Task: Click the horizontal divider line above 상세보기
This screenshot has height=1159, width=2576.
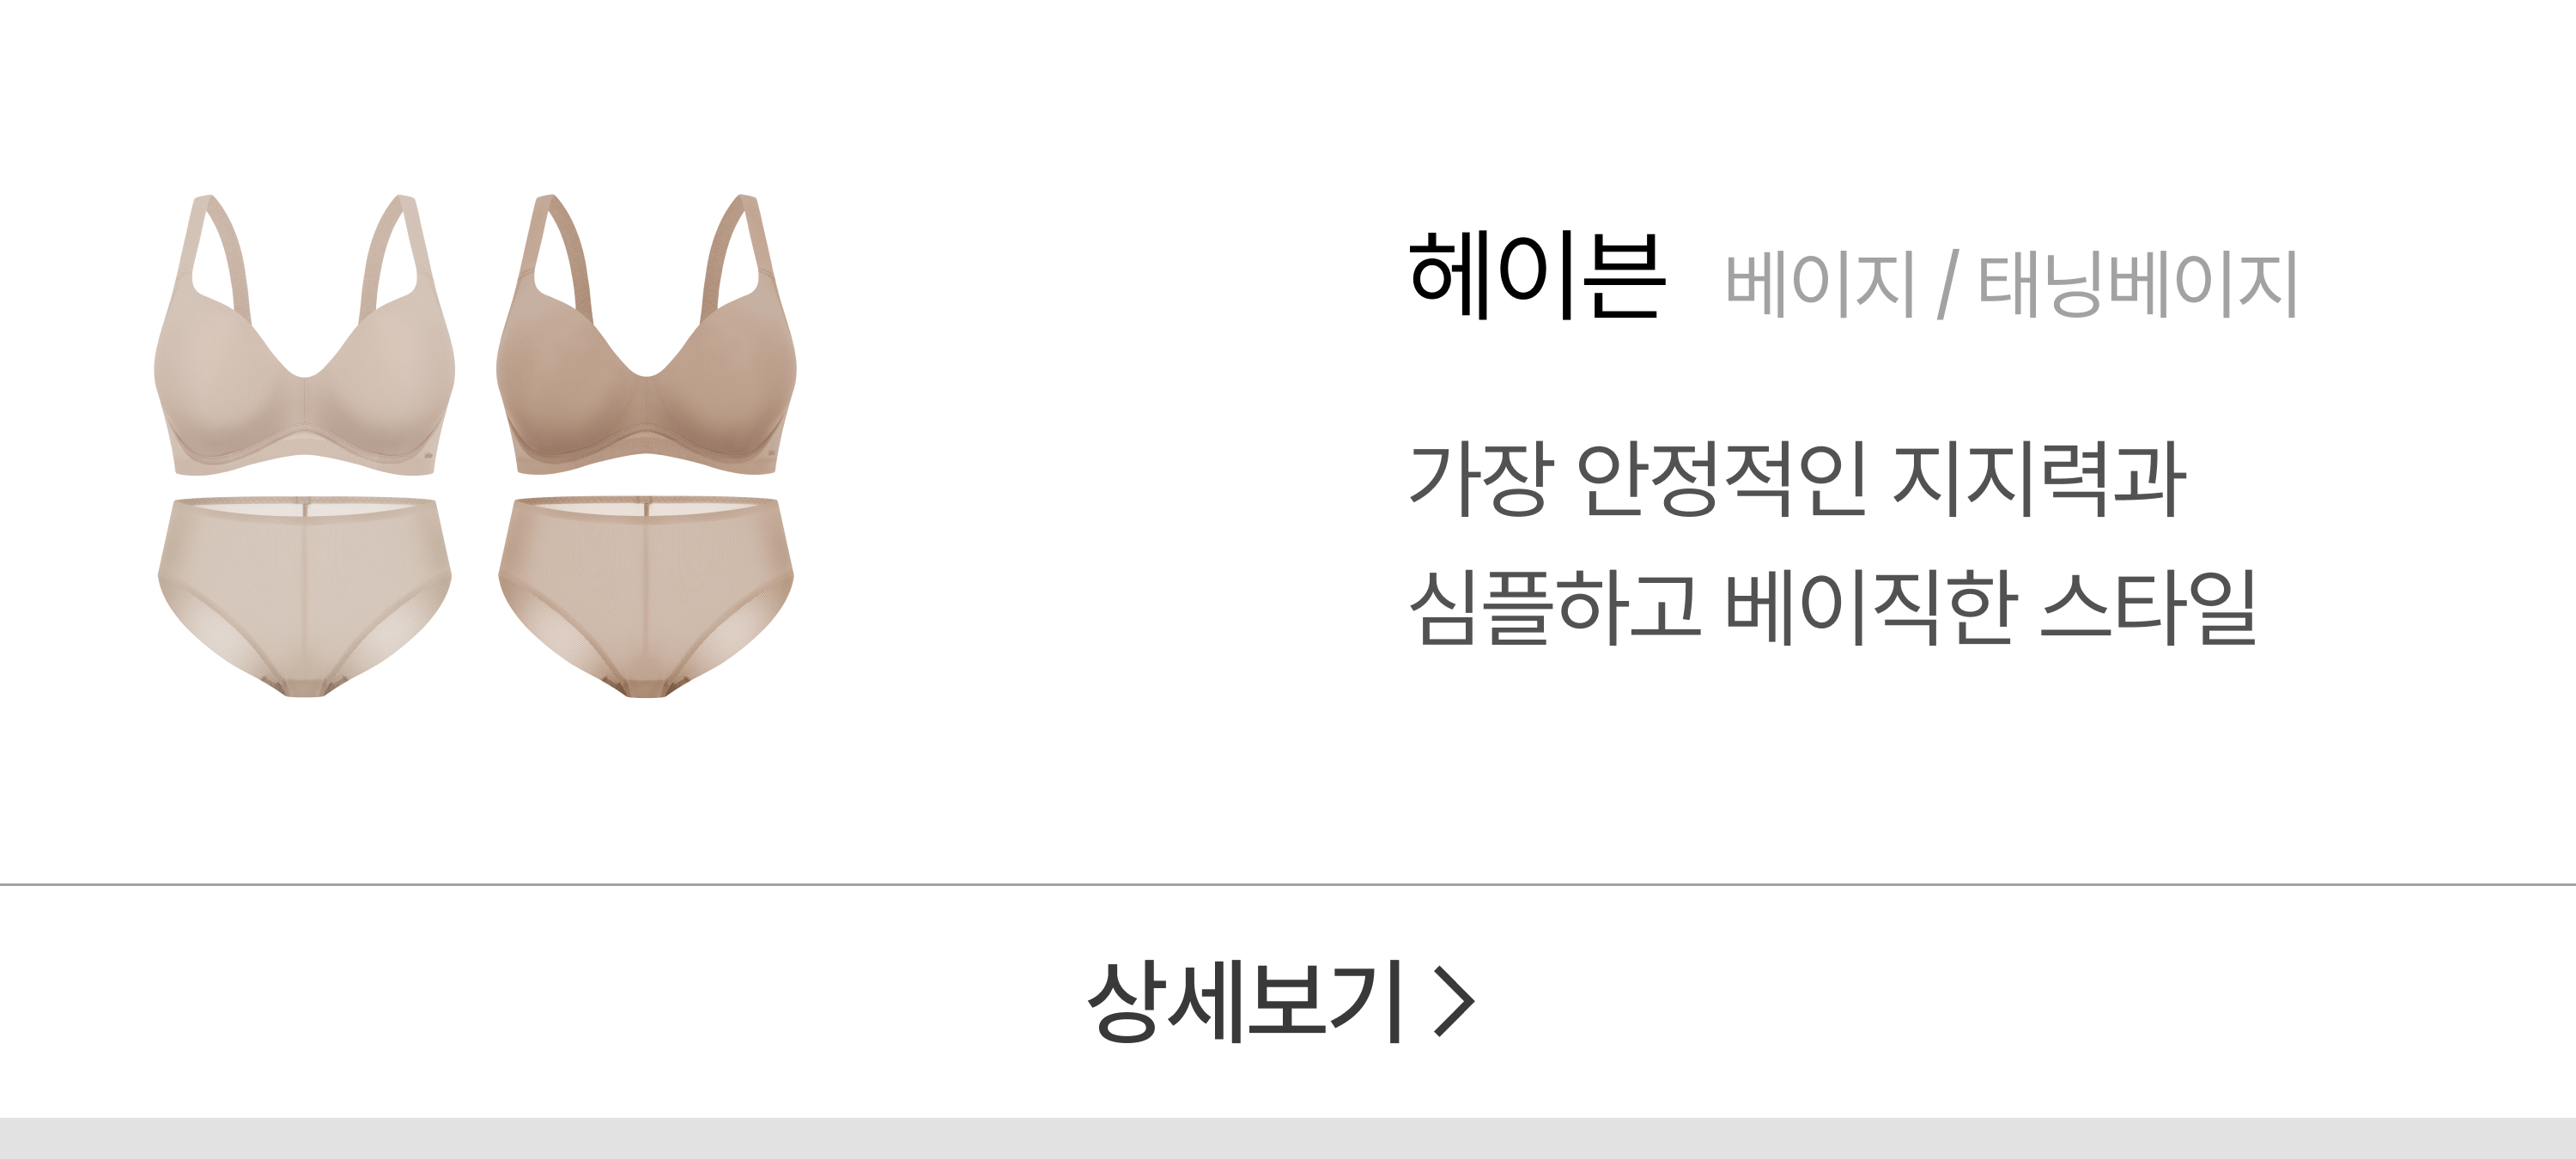Action: point(1288,885)
